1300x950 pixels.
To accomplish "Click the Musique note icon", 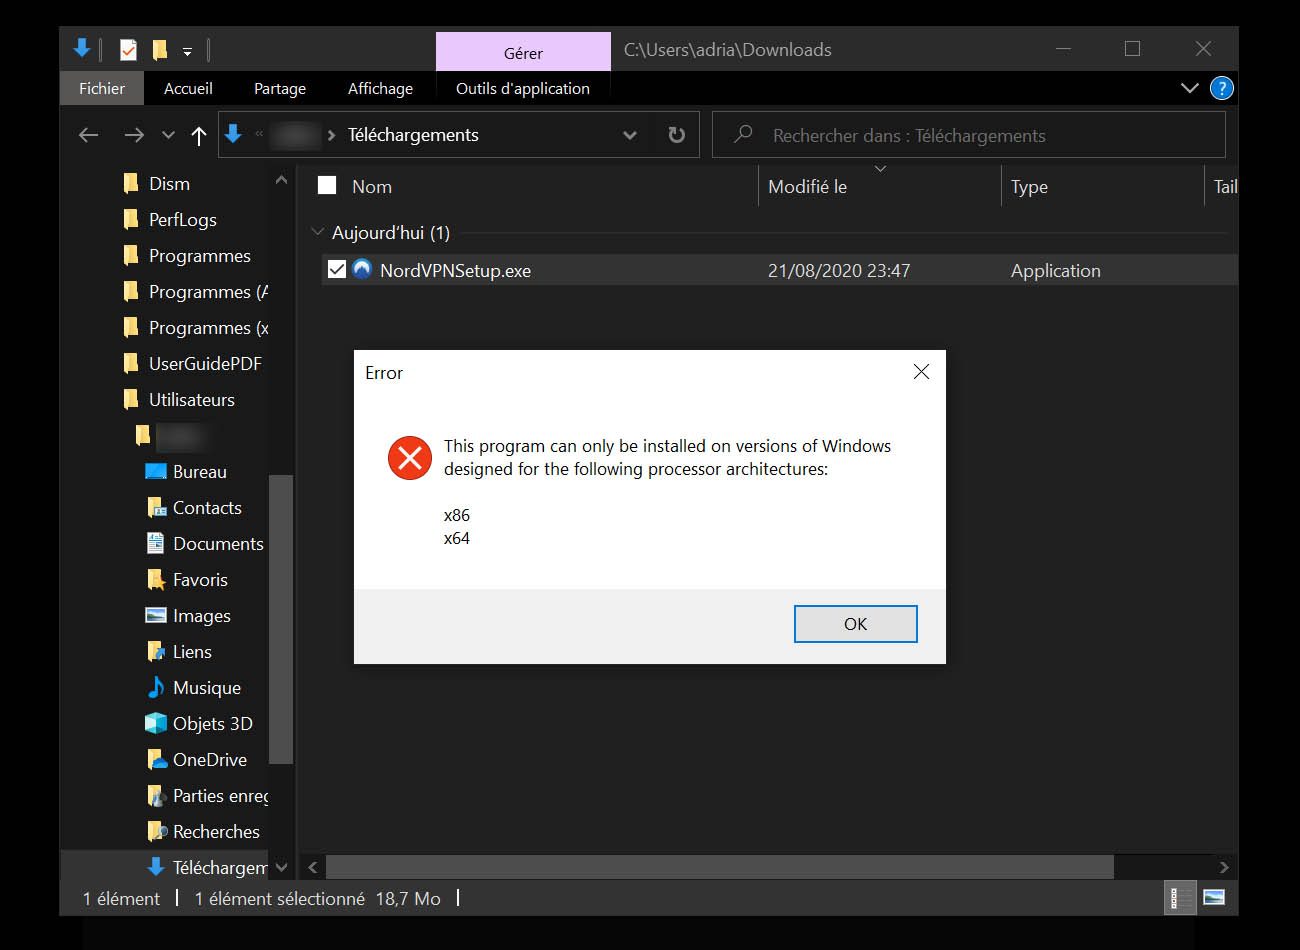I will click(x=156, y=687).
